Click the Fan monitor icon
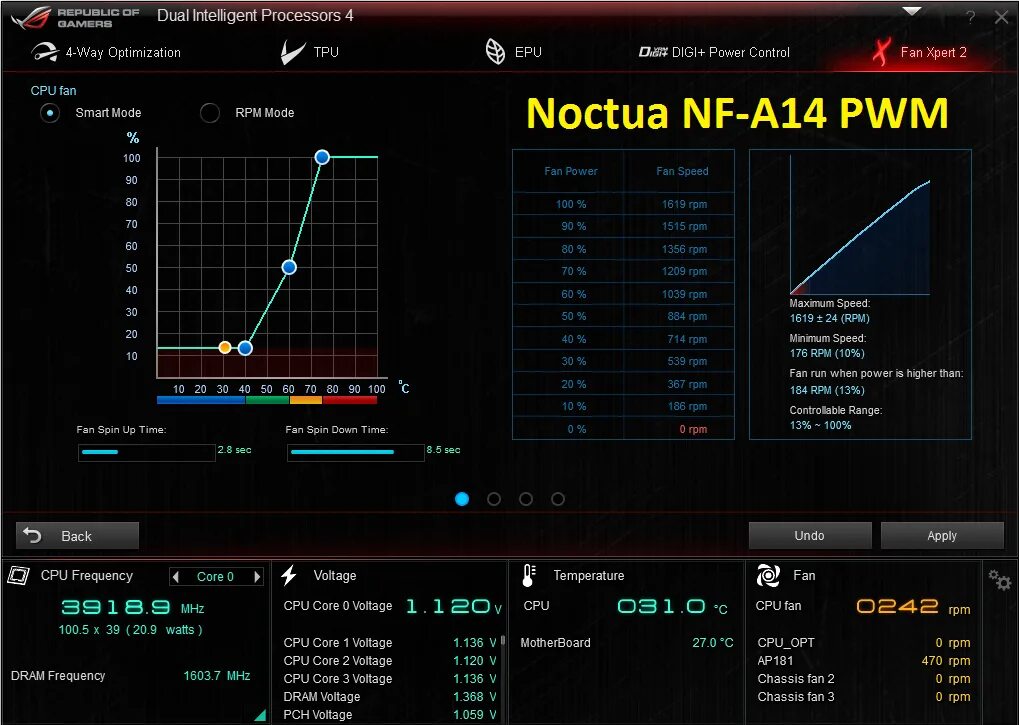The image size is (1019, 725). [767, 575]
